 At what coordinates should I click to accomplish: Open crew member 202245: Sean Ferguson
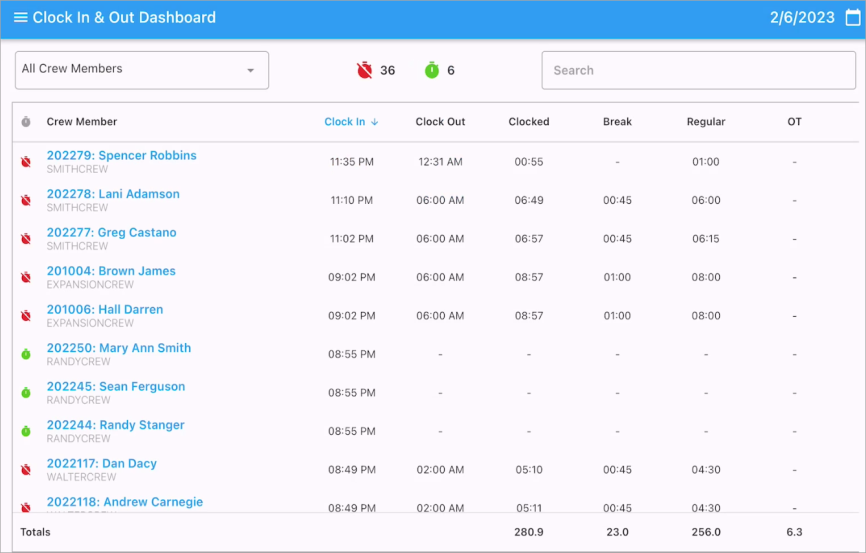coord(116,386)
